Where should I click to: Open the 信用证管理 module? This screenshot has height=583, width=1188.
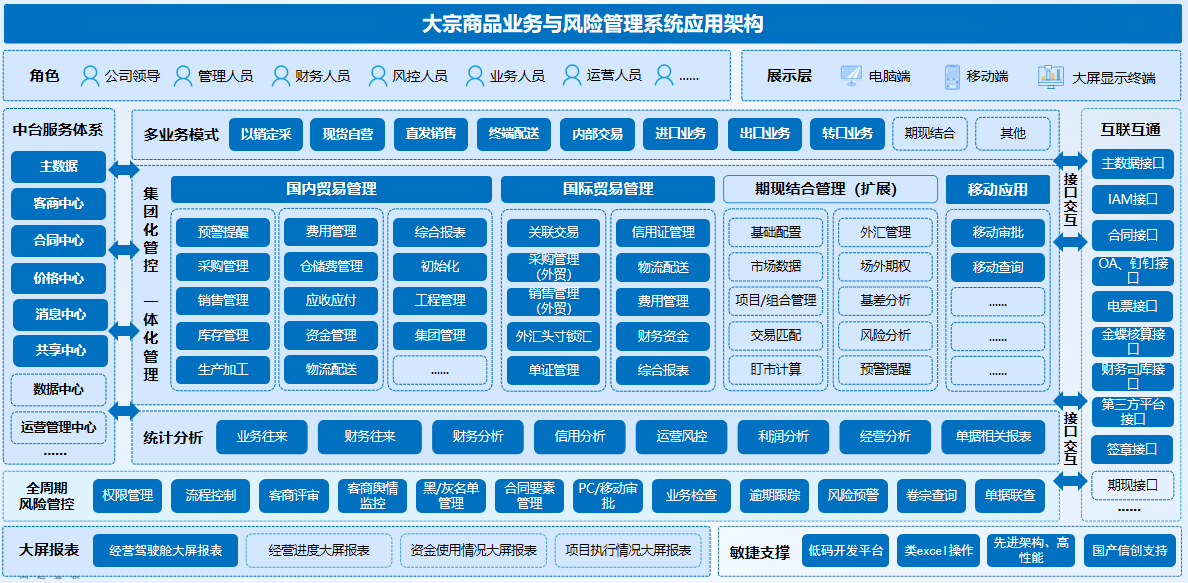pos(663,232)
